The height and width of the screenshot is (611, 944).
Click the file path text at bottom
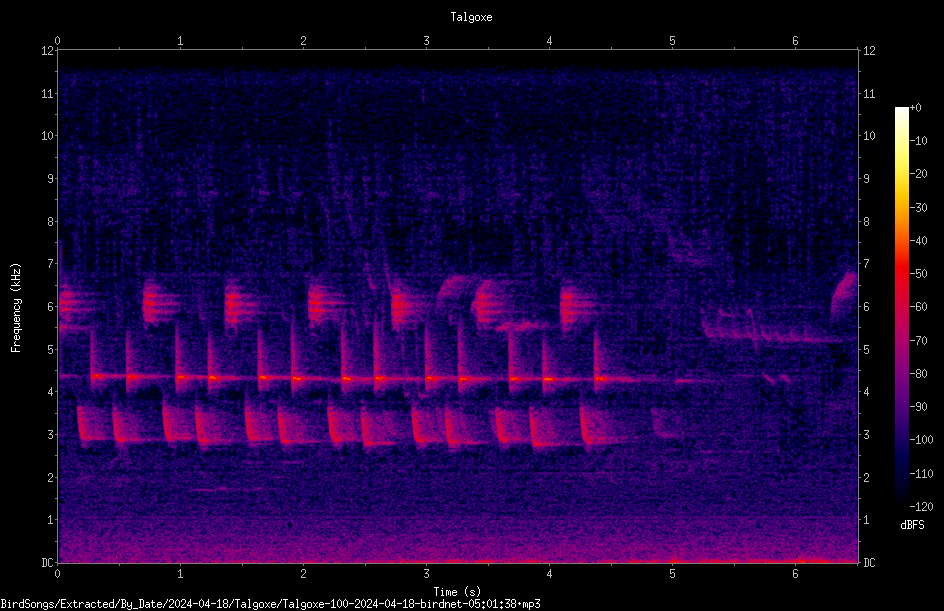click(x=270, y=604)
